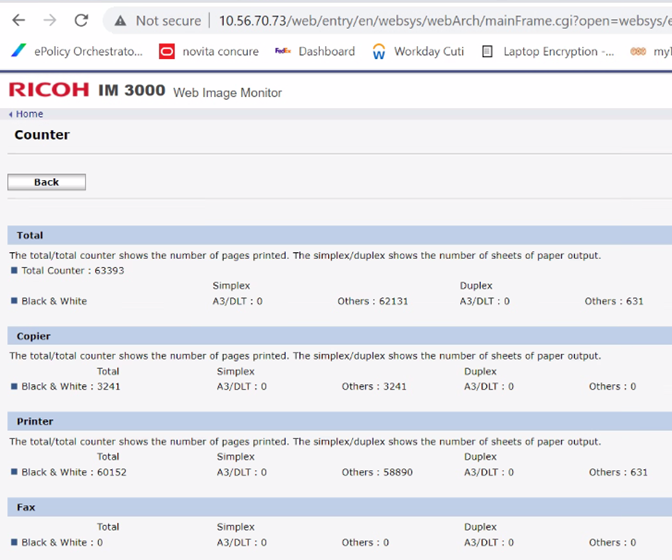The width and height of the screenshot is (672, 560).
Task: Click 'Others : 631' in Total duplex
Action: coord(614,301)
